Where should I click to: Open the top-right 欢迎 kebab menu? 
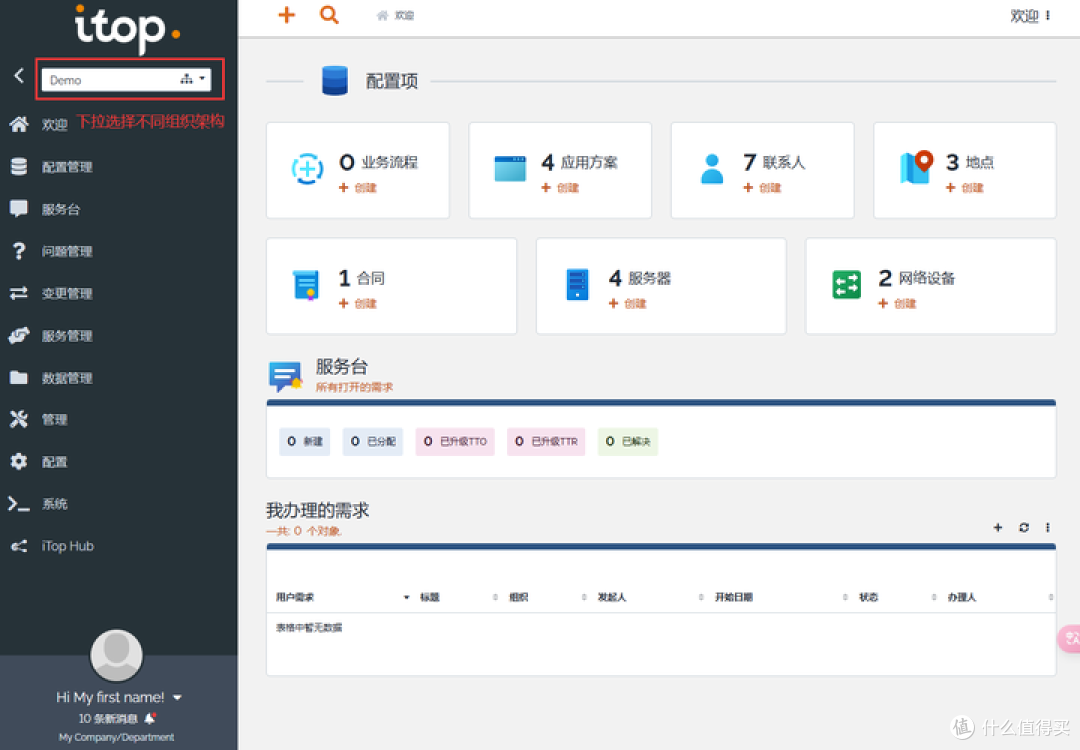(x=1048, y=15)
